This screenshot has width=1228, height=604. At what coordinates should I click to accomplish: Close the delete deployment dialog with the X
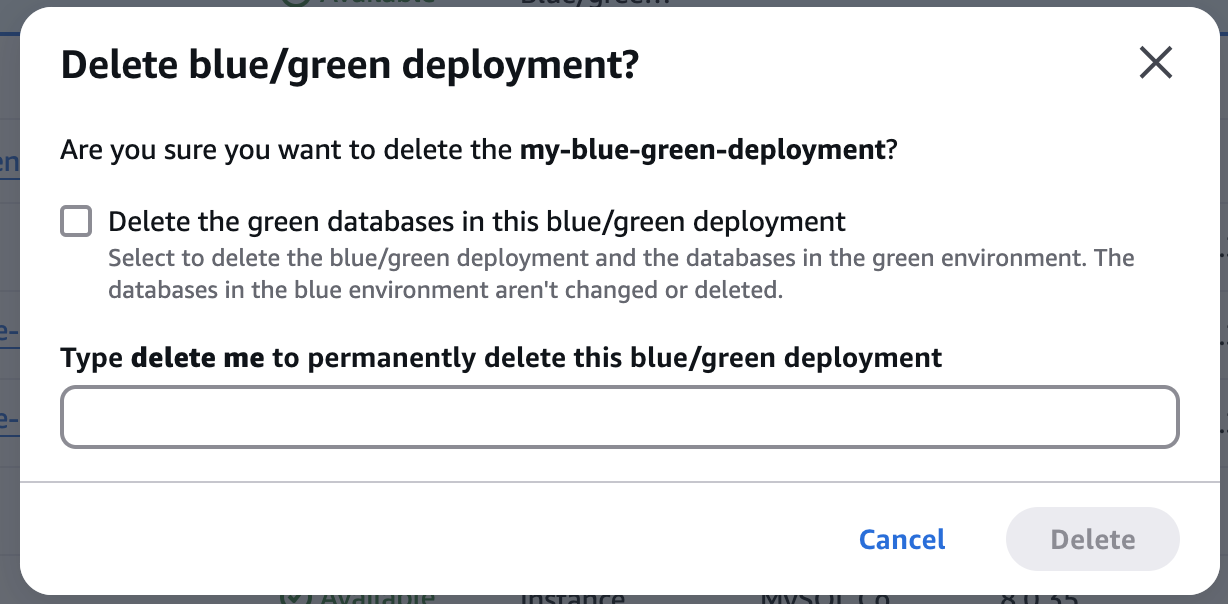pyautogui.click(x=1155, y=62)
